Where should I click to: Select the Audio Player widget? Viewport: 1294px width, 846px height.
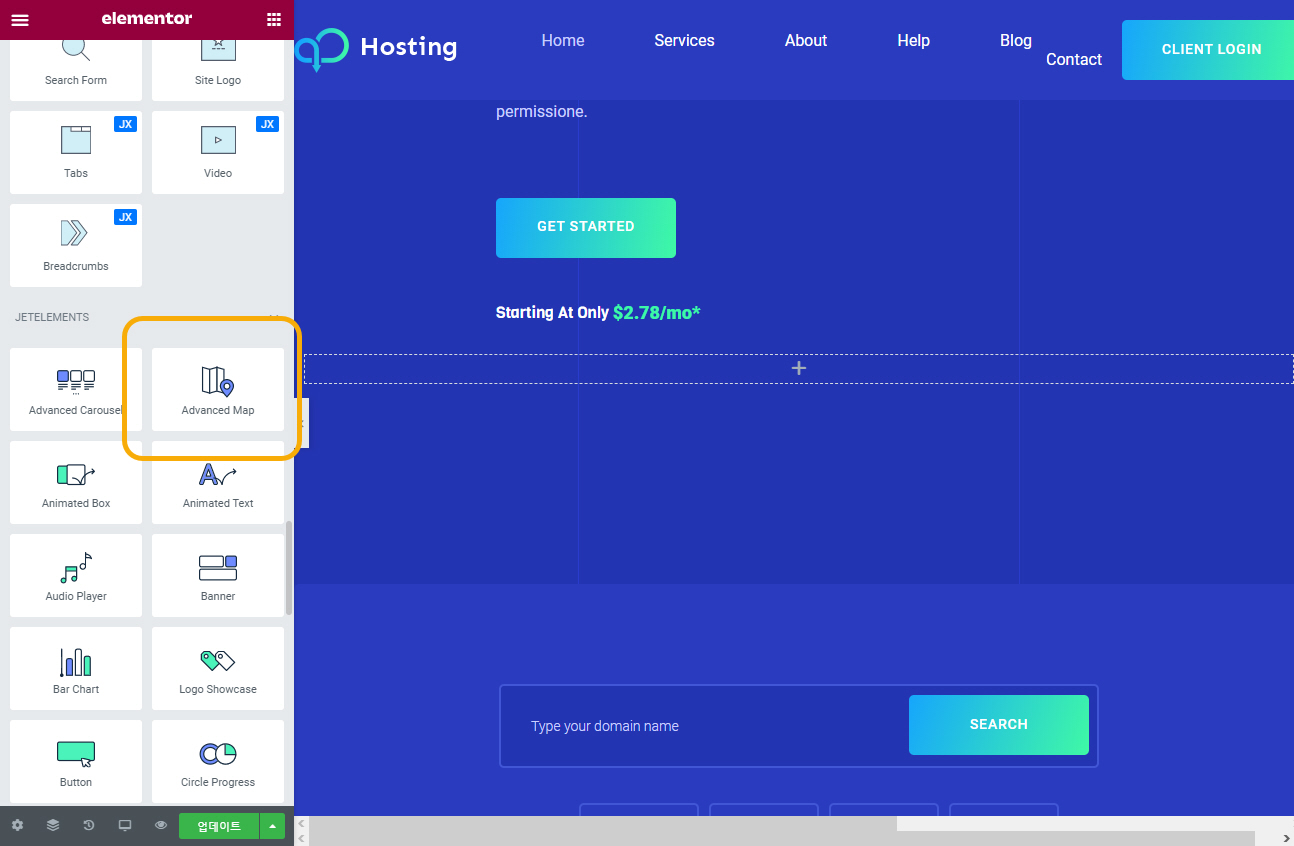[x=75, y=575]
